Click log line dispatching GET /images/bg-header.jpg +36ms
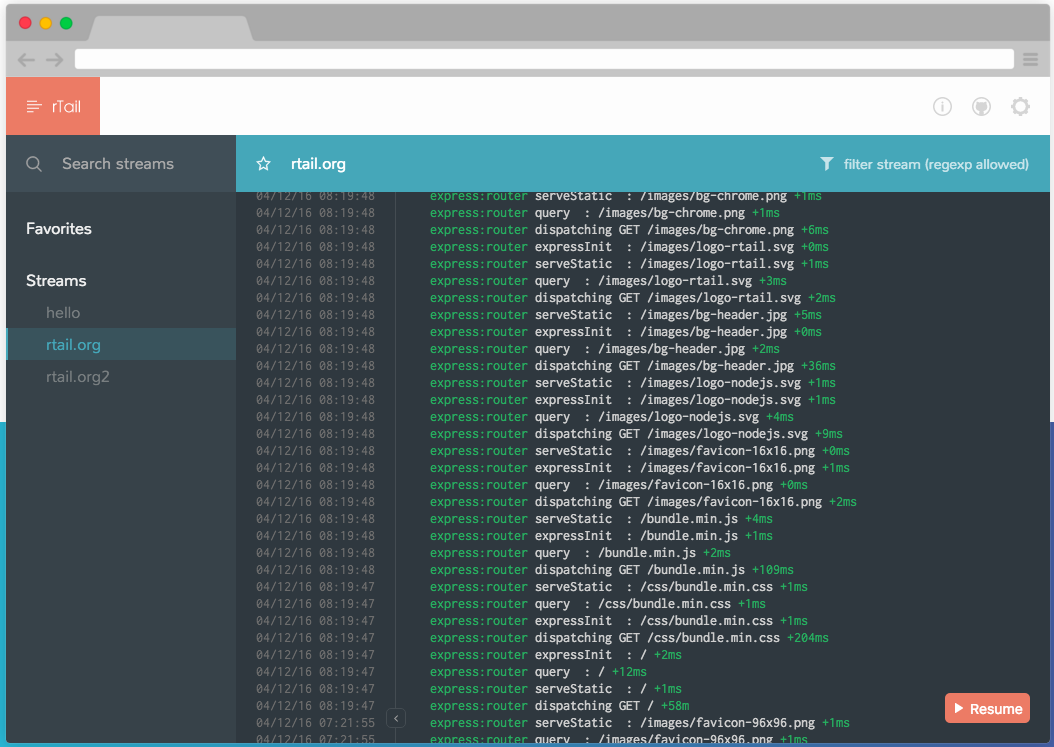Screen dimensions: 1054x747 tap(633, 366)
